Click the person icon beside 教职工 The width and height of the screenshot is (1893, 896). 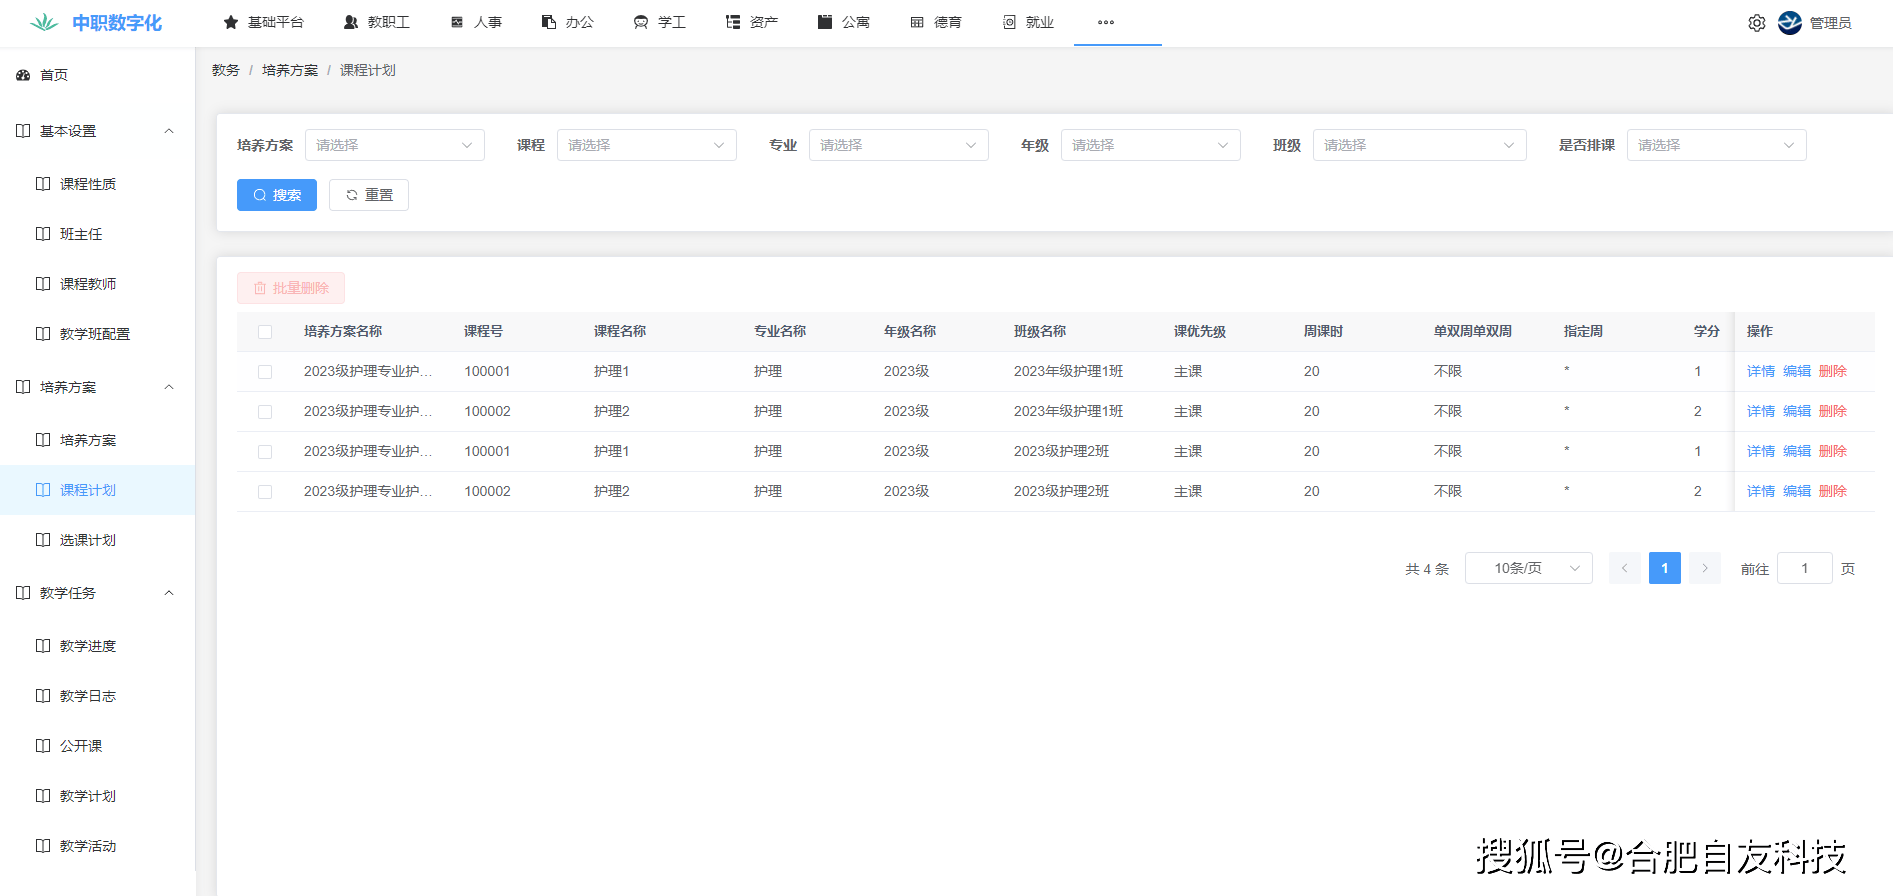[351, 22]
